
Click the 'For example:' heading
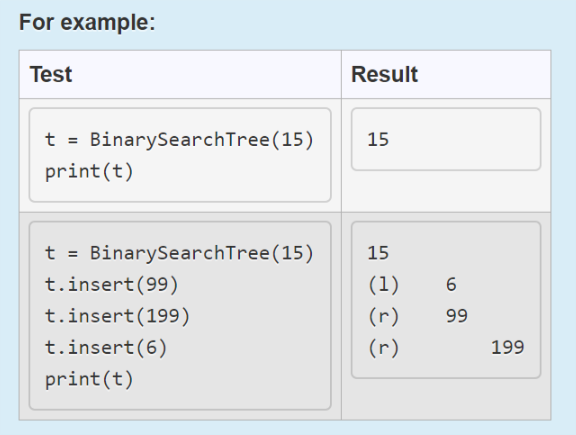tap(87, 22)
